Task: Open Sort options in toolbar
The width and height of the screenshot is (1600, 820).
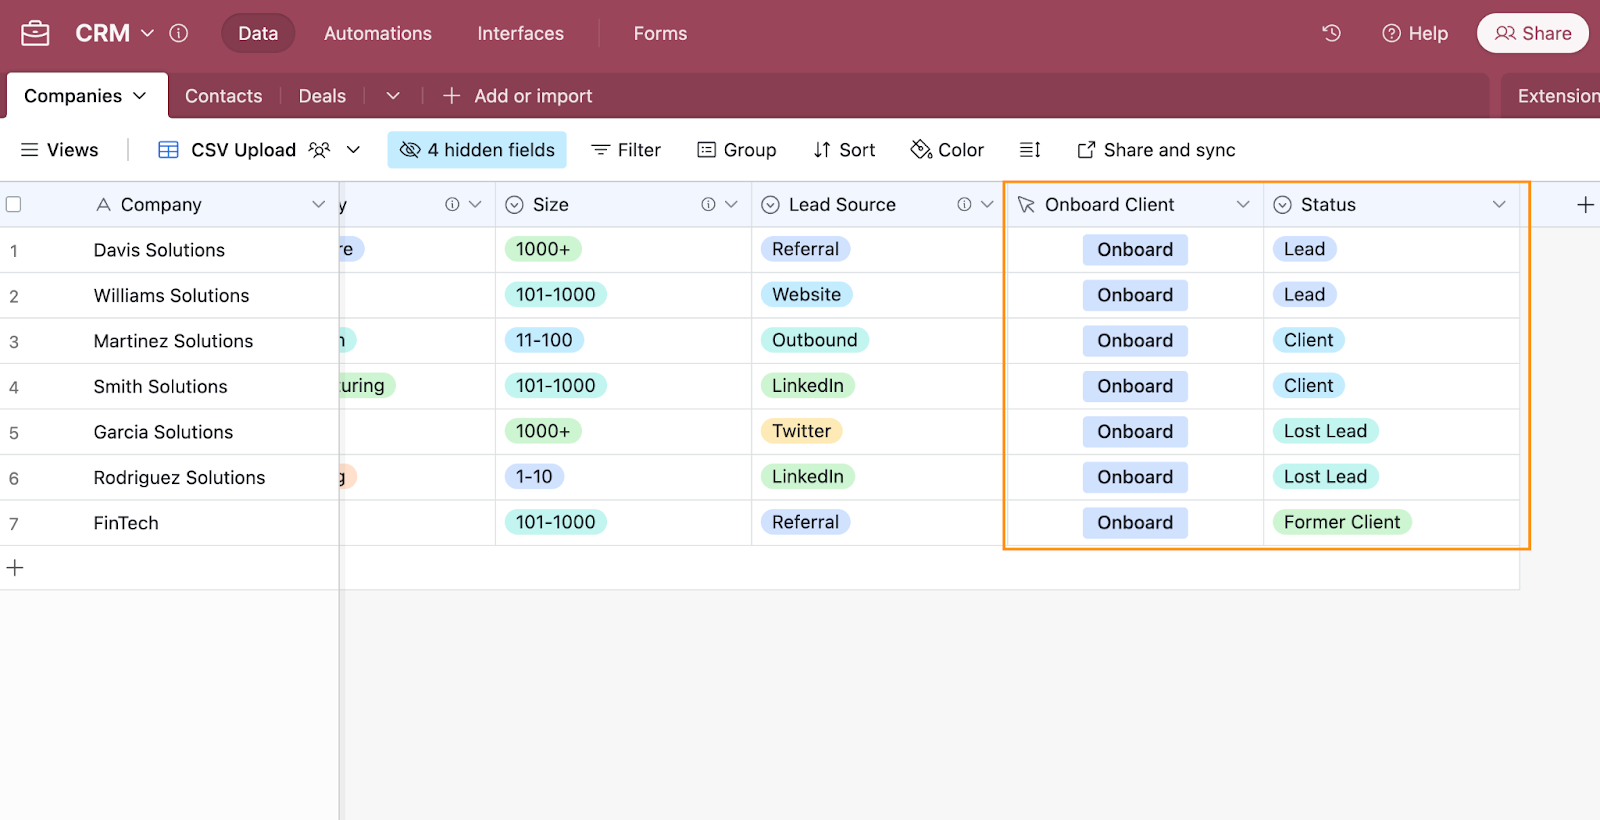Action: click(844, 150)
